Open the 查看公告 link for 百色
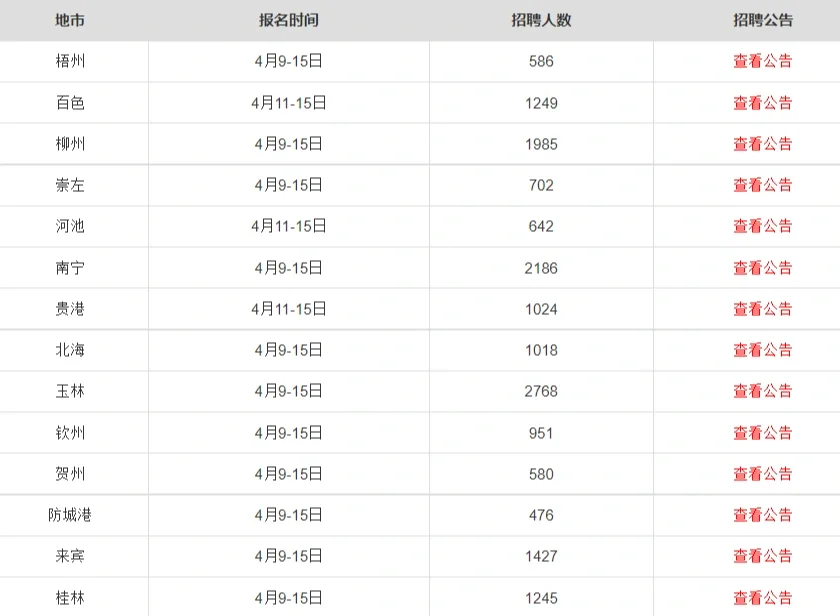This screenshot has width=840, height=616. click(762, 103)
